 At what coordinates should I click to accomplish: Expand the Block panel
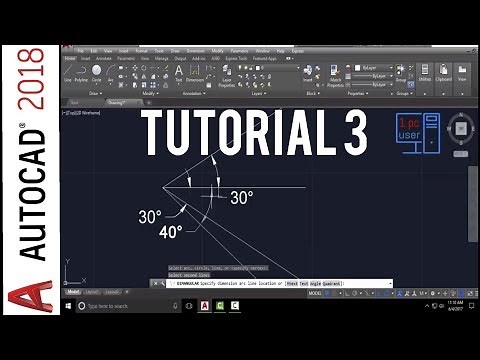tap(313, 93)
